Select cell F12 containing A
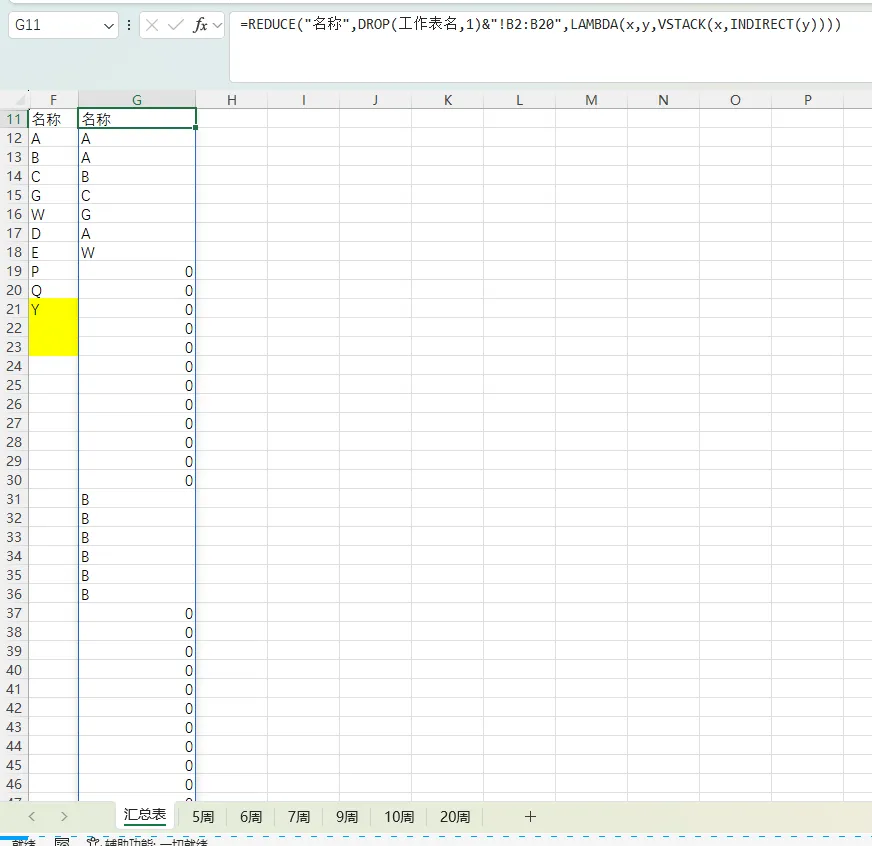872x846 pixels. click(x=53, y=138)
